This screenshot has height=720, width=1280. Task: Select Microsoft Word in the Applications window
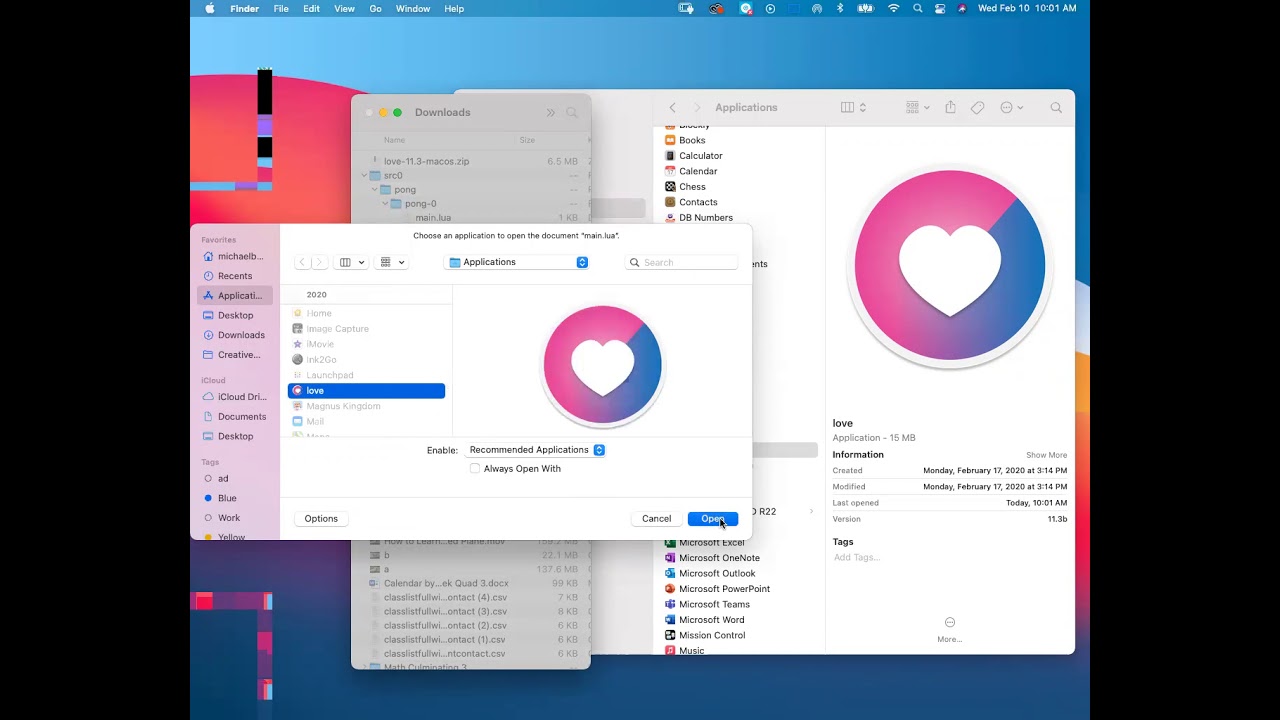704,620
